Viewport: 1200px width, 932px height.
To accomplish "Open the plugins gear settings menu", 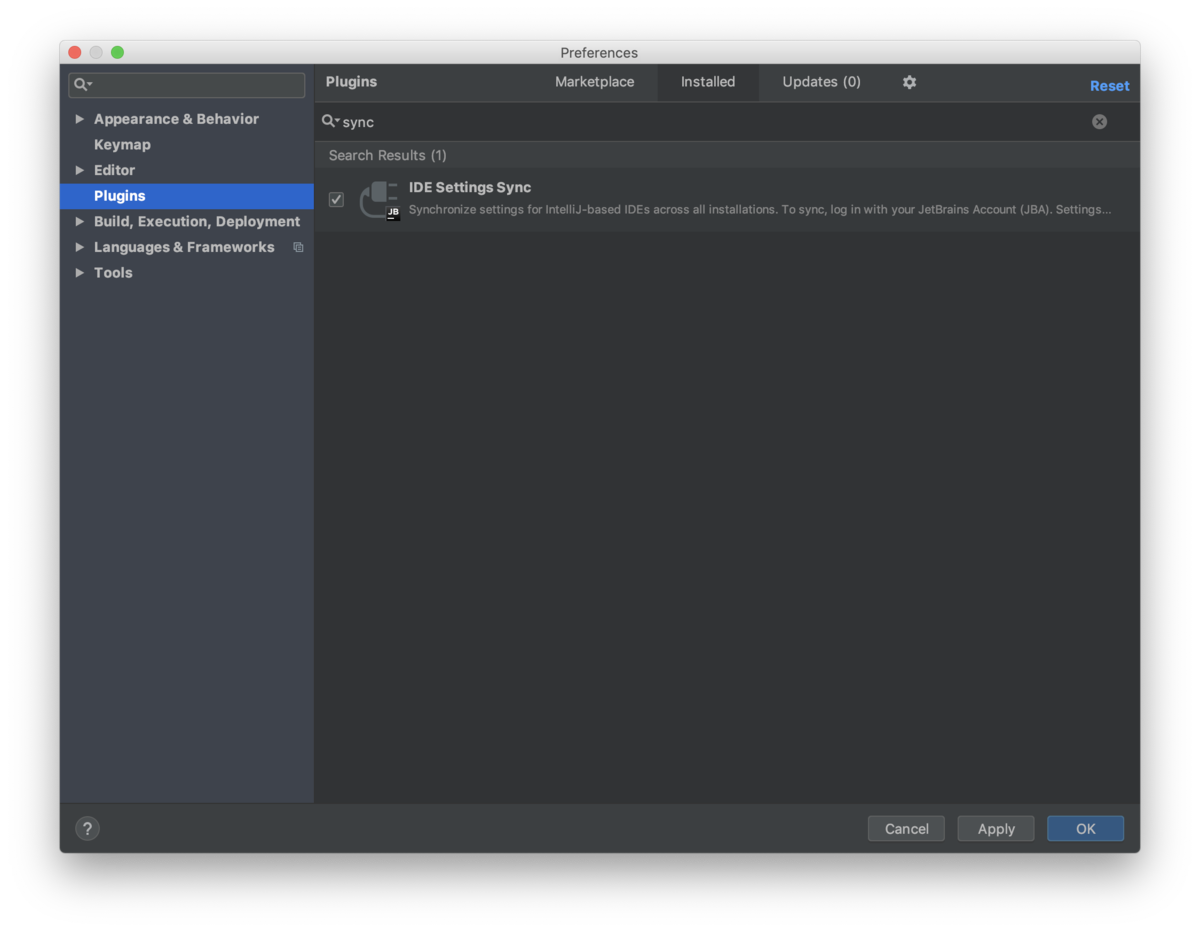I will 909,82.
